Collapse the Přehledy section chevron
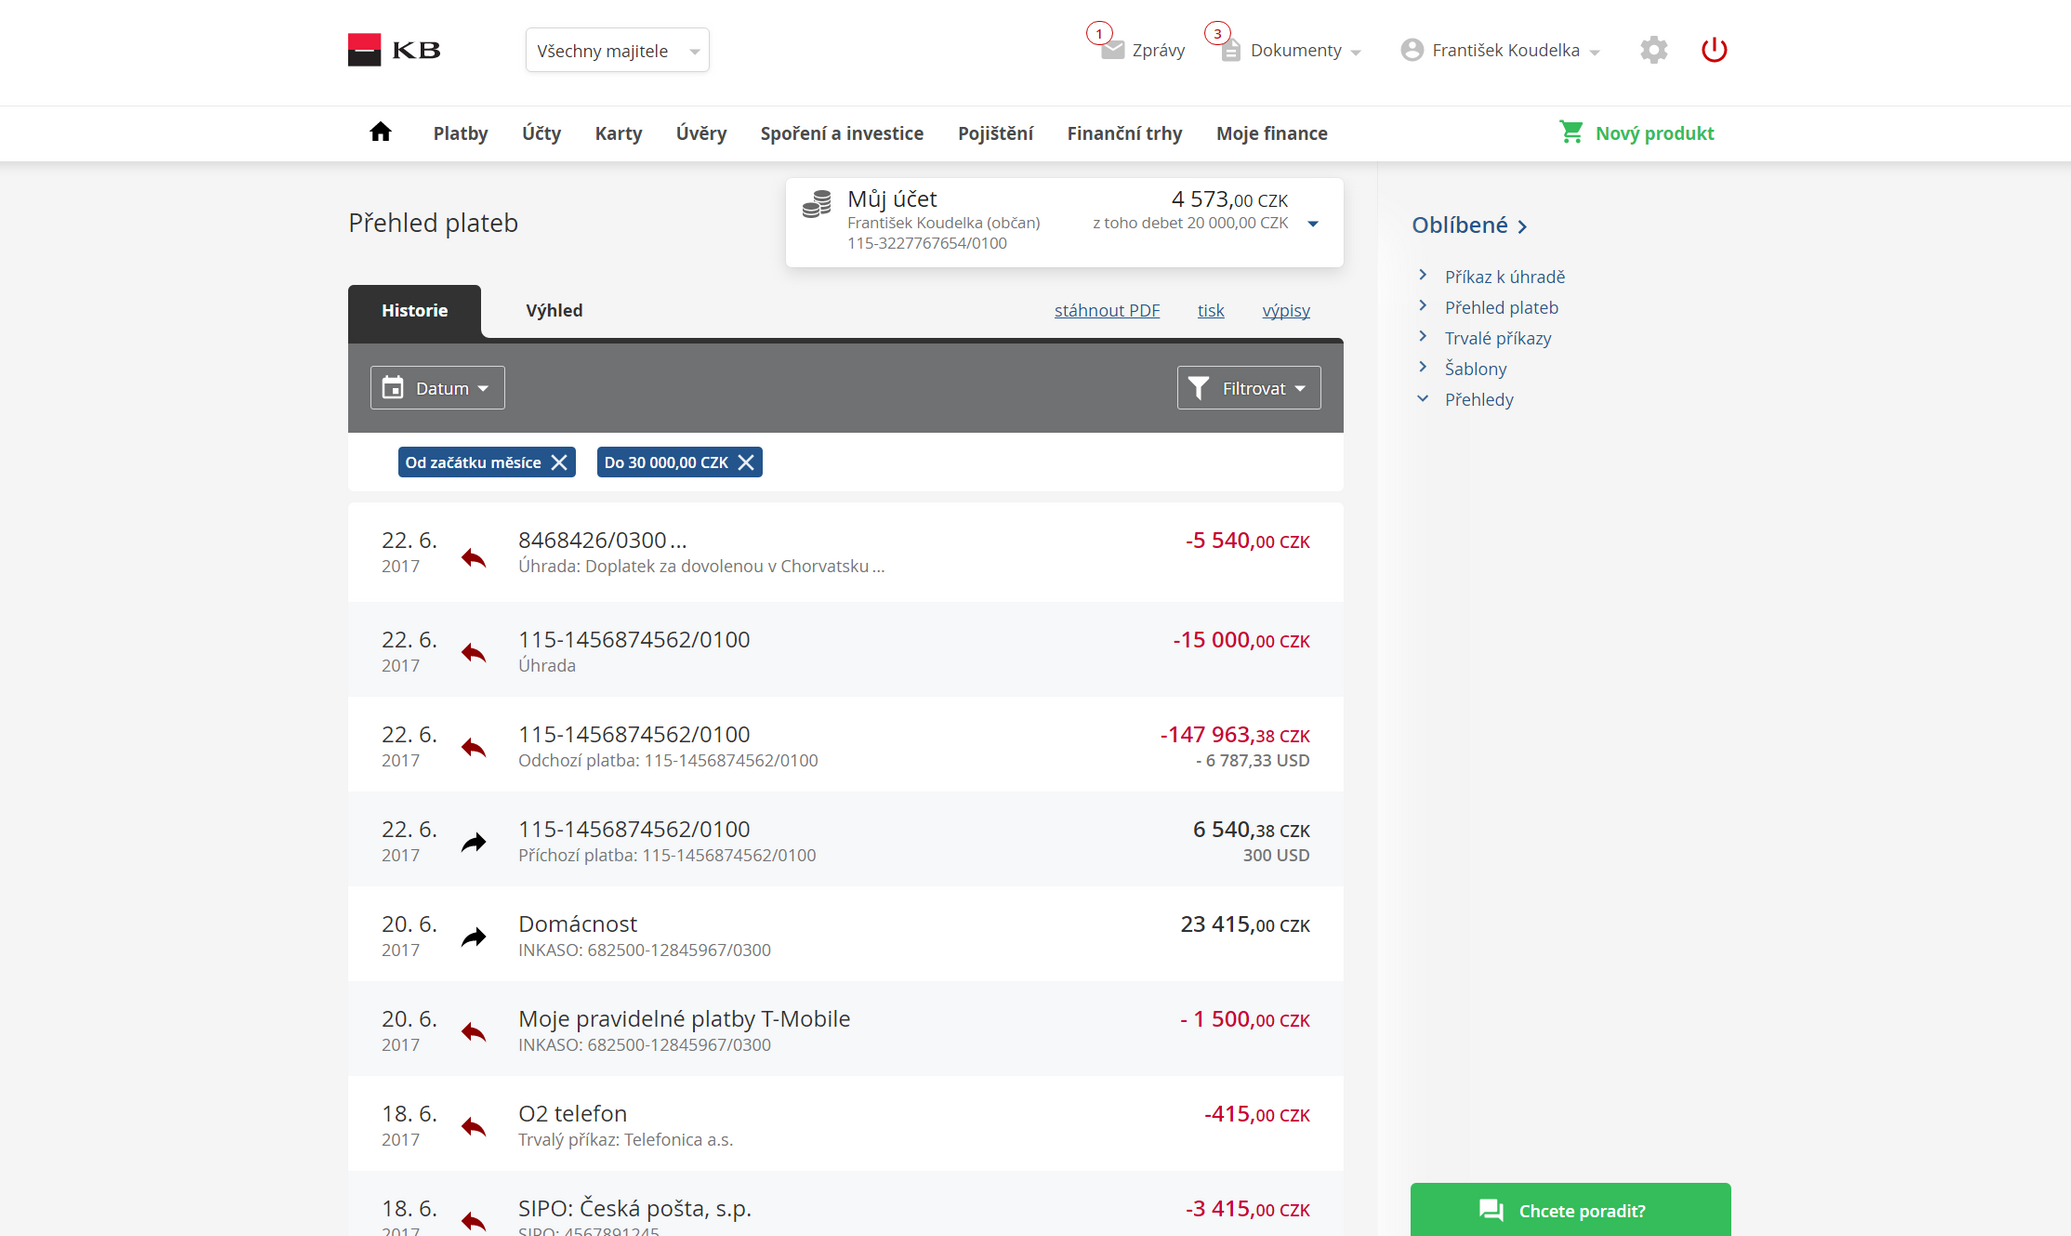The width and height of the screenshot is (2071, 1236). click(x=1423, y=398)
